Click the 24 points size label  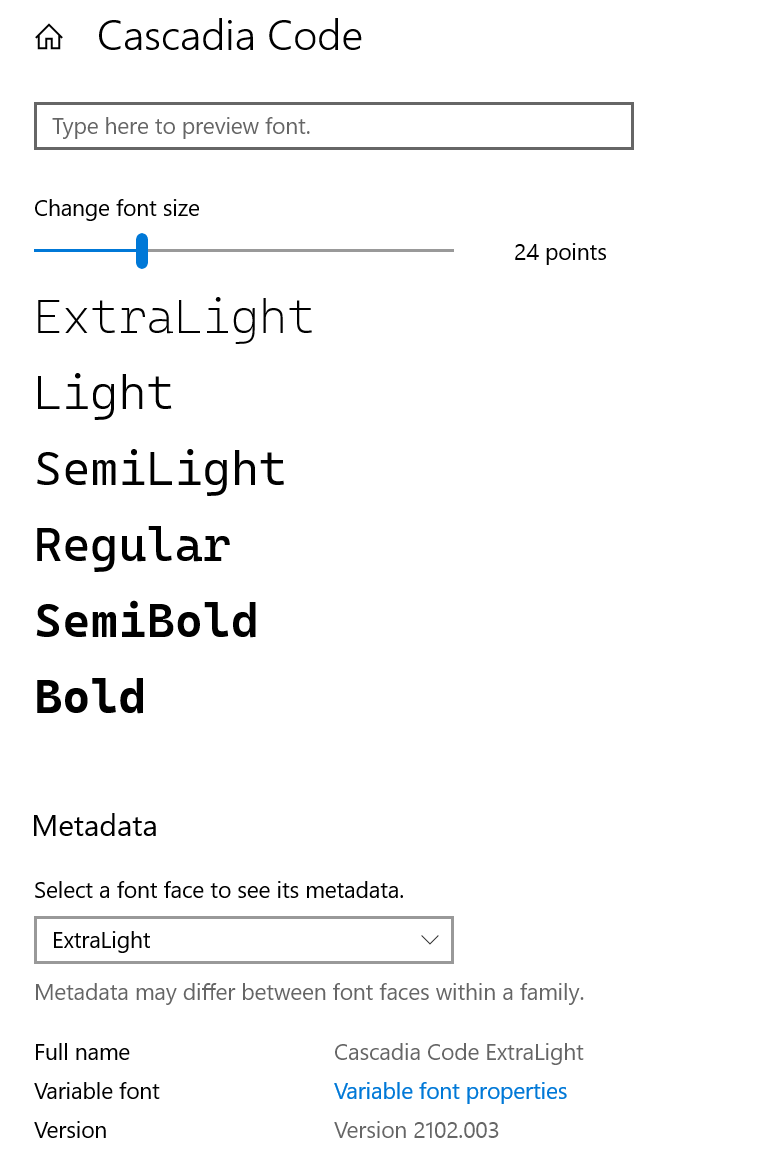(x=560, y=252)
